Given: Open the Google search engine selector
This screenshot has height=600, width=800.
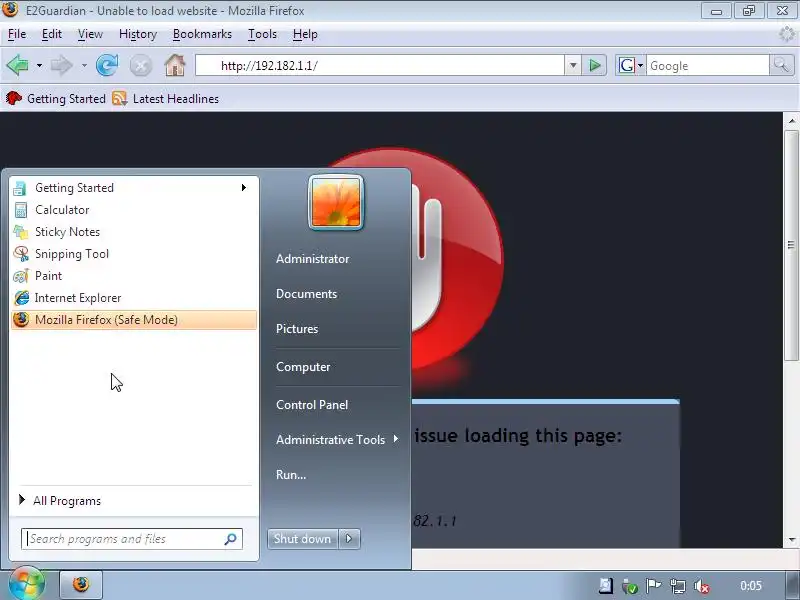Looking at the screenshot, I should [631, 65].
